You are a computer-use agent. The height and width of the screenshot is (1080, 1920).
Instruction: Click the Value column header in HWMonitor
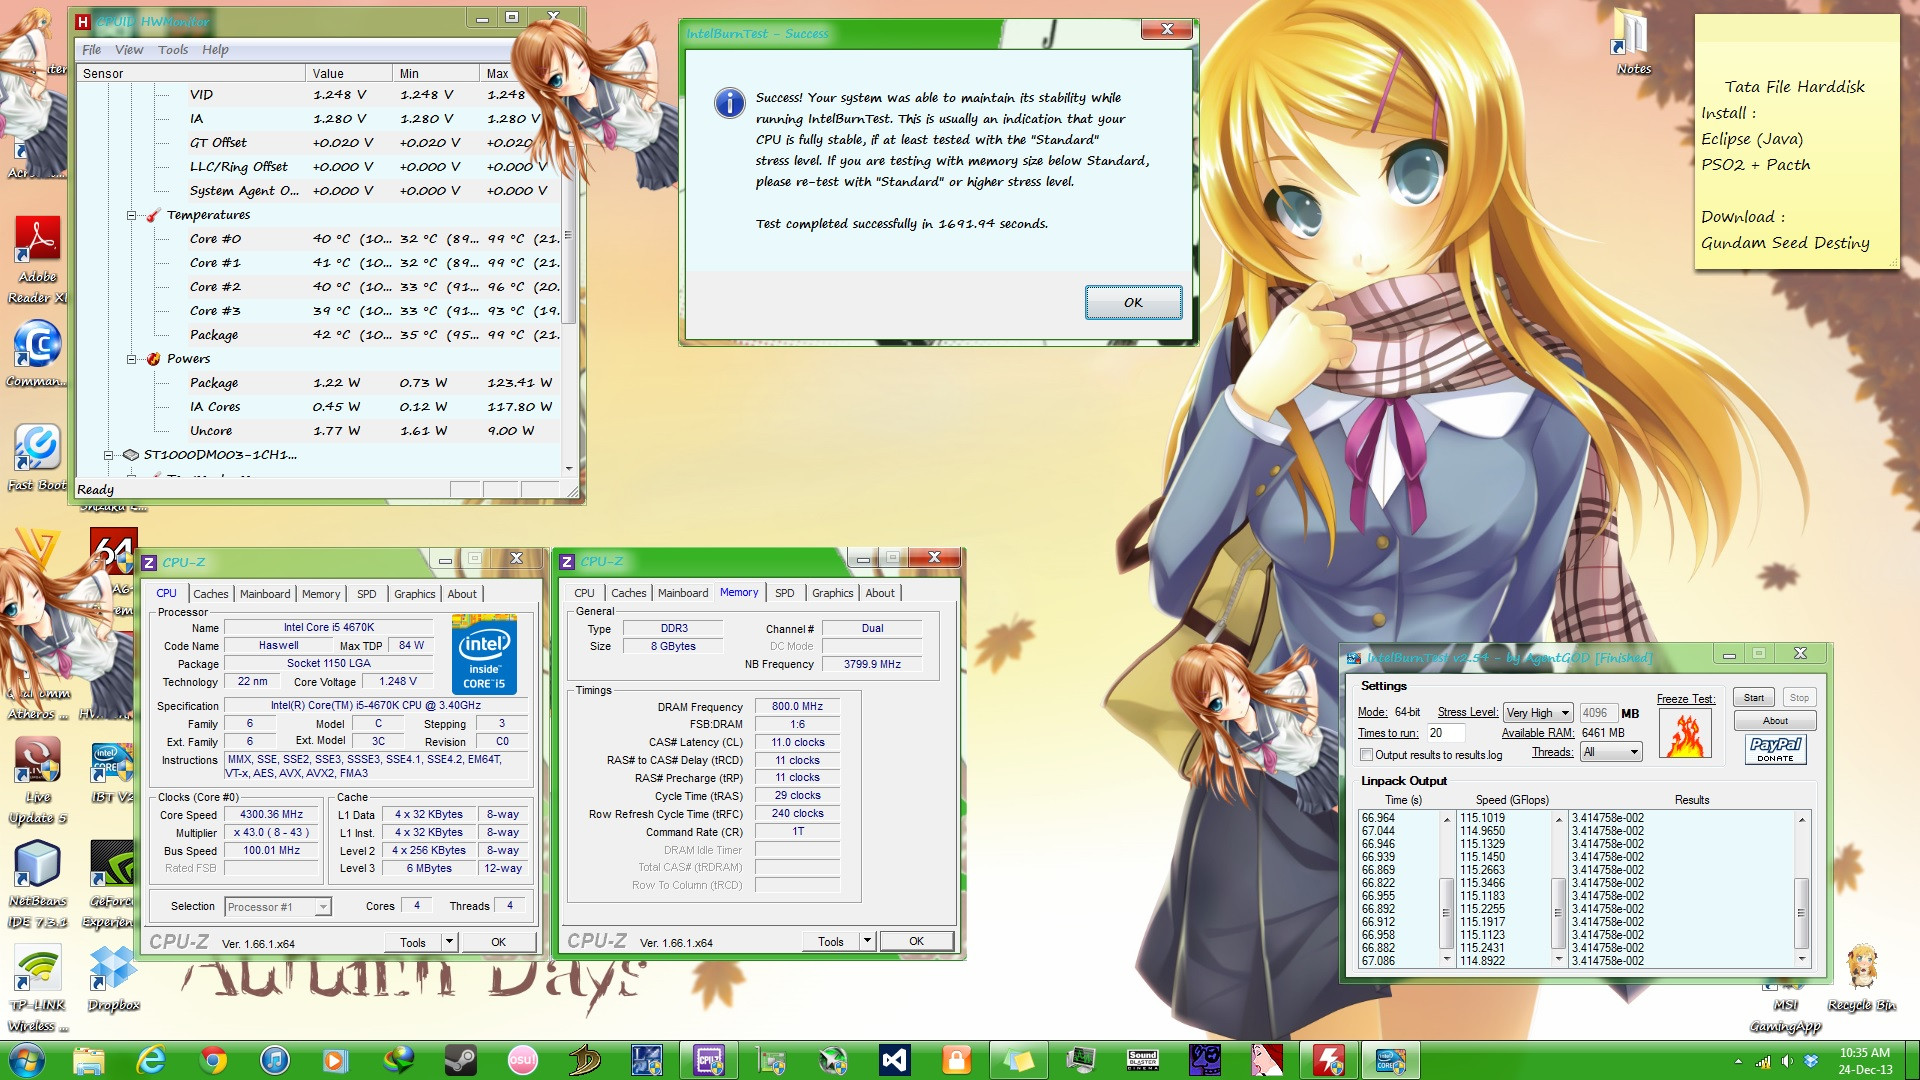pos(348,73)
